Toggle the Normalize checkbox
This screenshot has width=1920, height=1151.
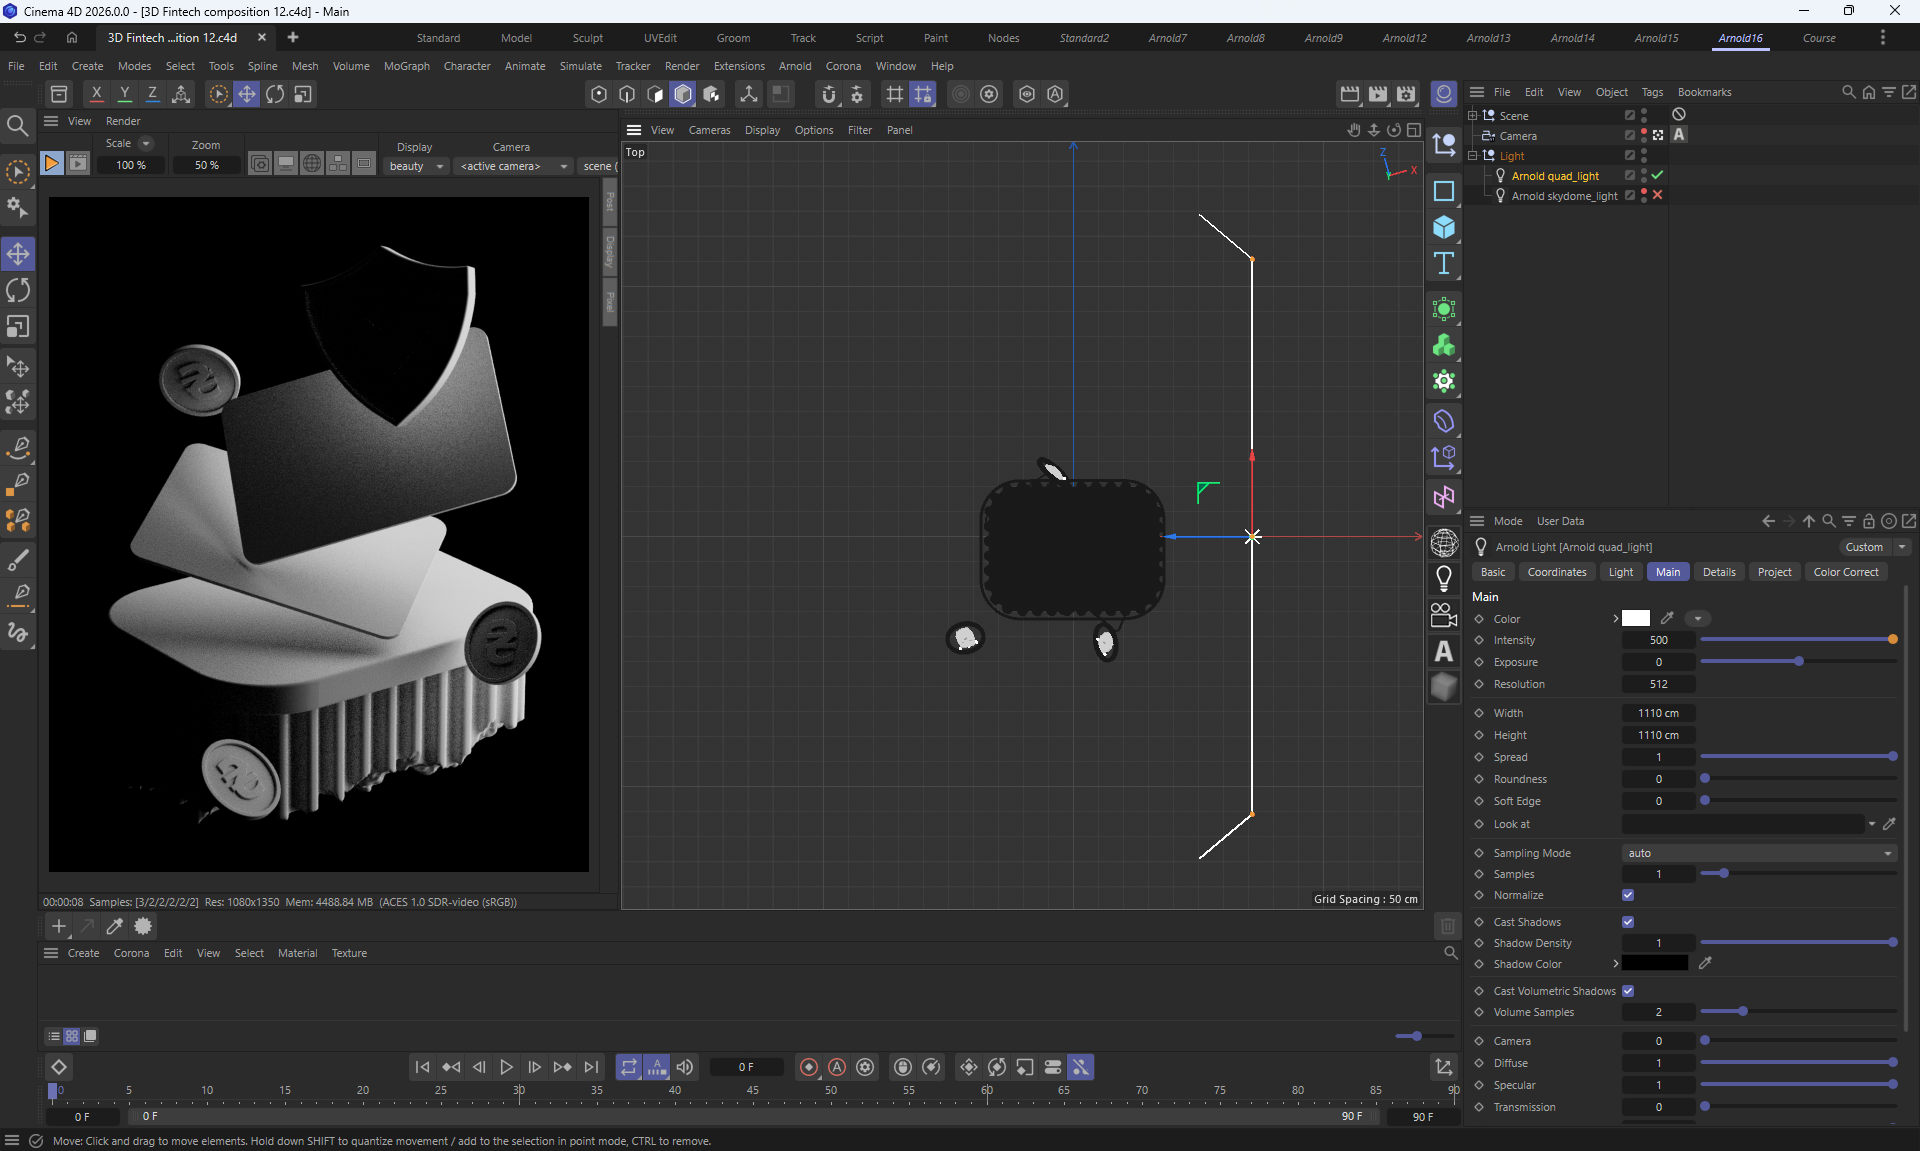(x=1628, y=895)
